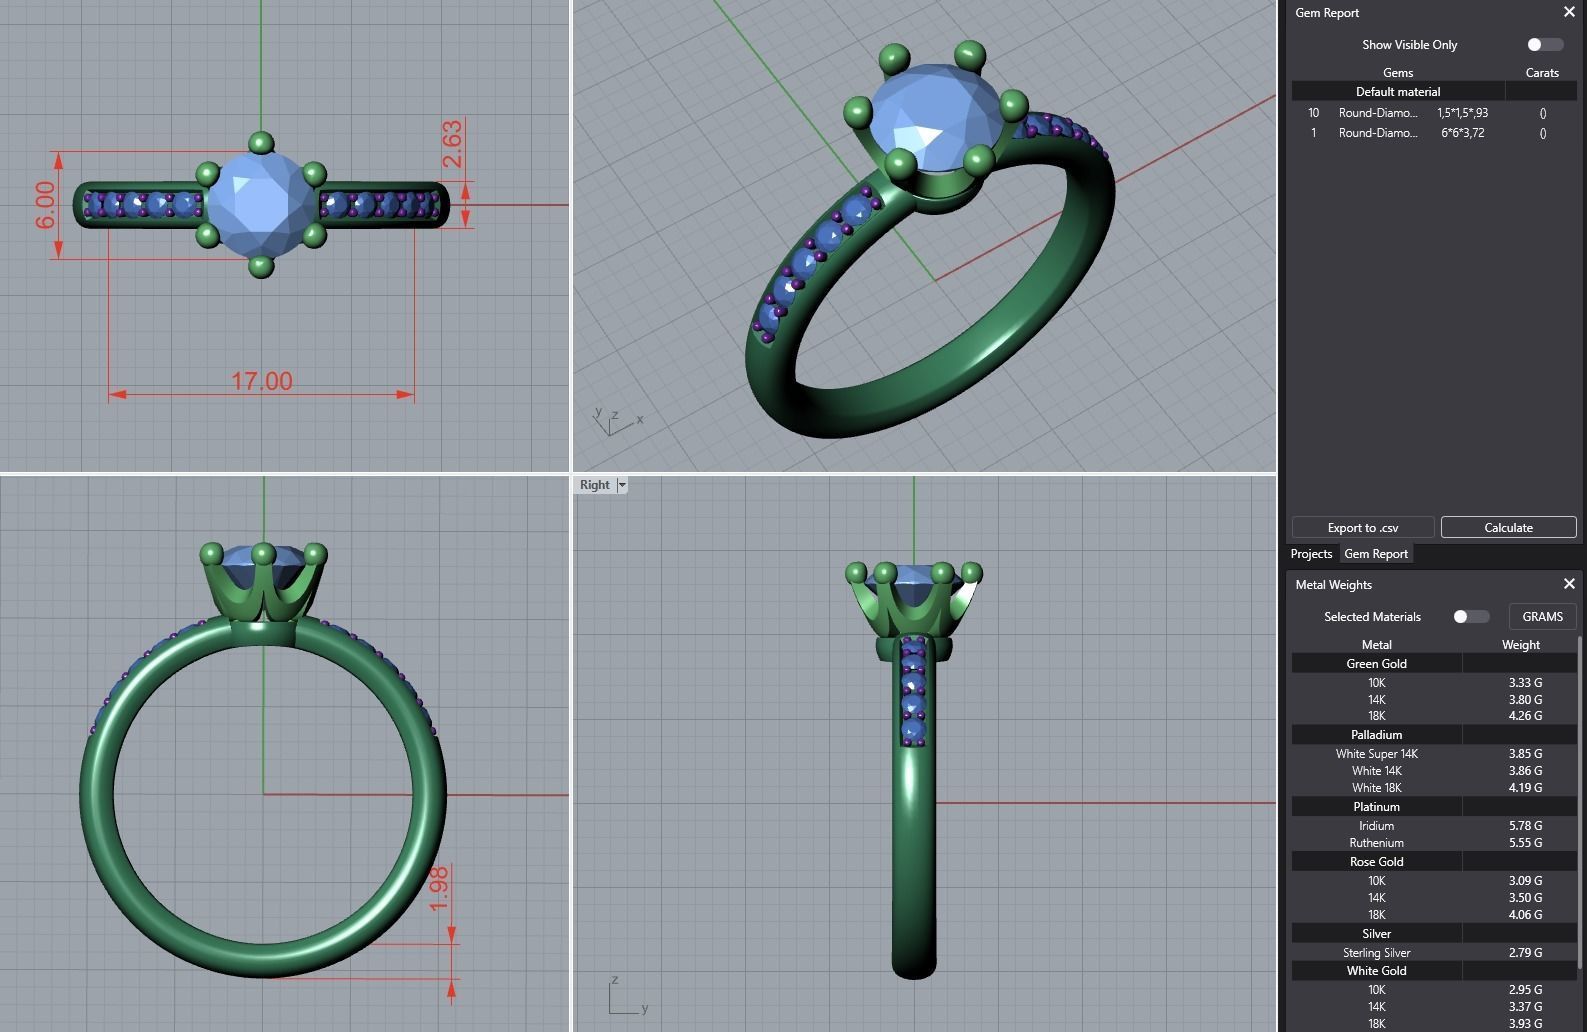Image resolution: width=1587 pixels, height=1032 pixels.
Task: Click the Carats column header
Action: click(1542, 72)
